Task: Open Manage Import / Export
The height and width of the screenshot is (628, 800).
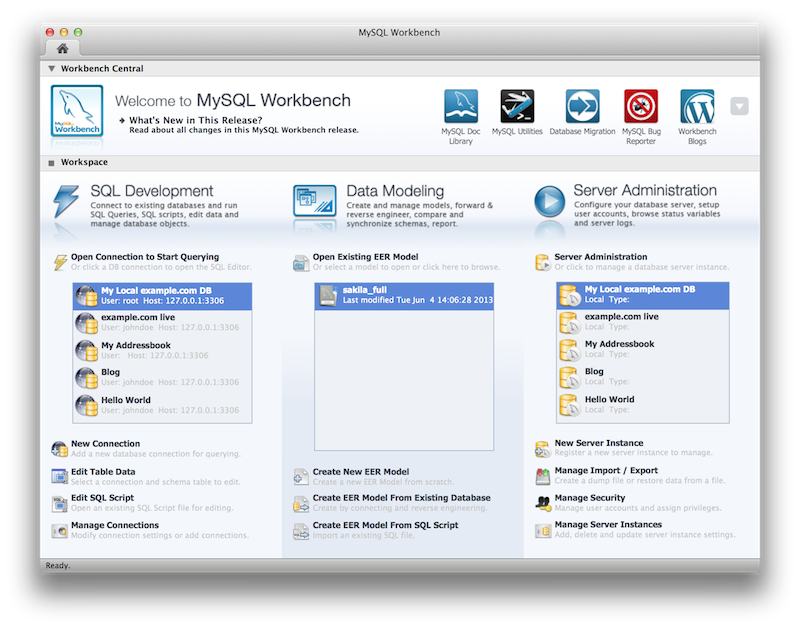Action: [x=606, y=471]
